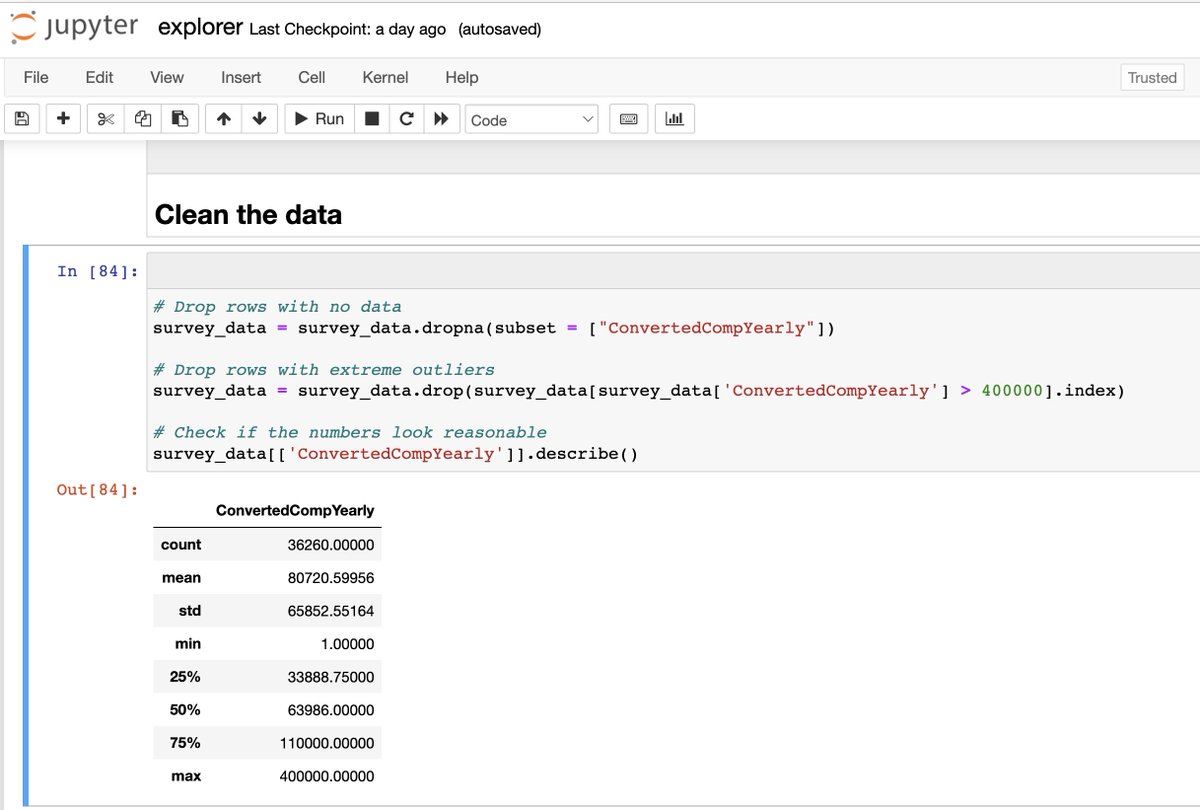Open the cell type dropdown showing Code
The image size is (1200, 810).
pos(532,120)
